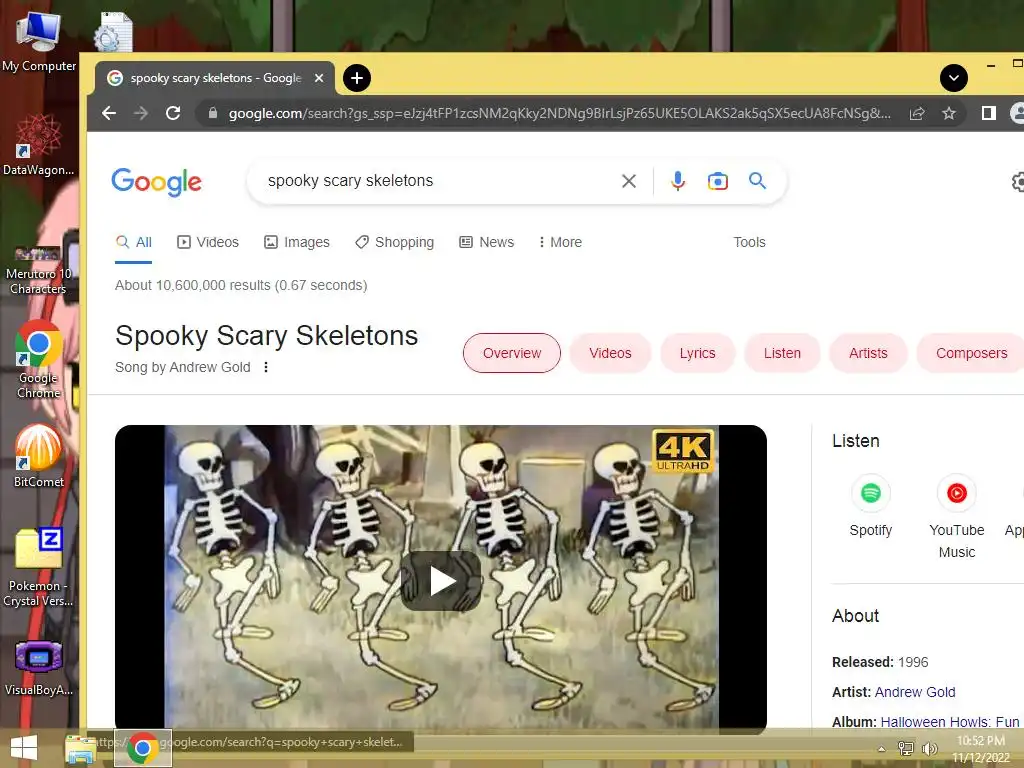Open song options three-dot menu

click(x=266, y=367)
